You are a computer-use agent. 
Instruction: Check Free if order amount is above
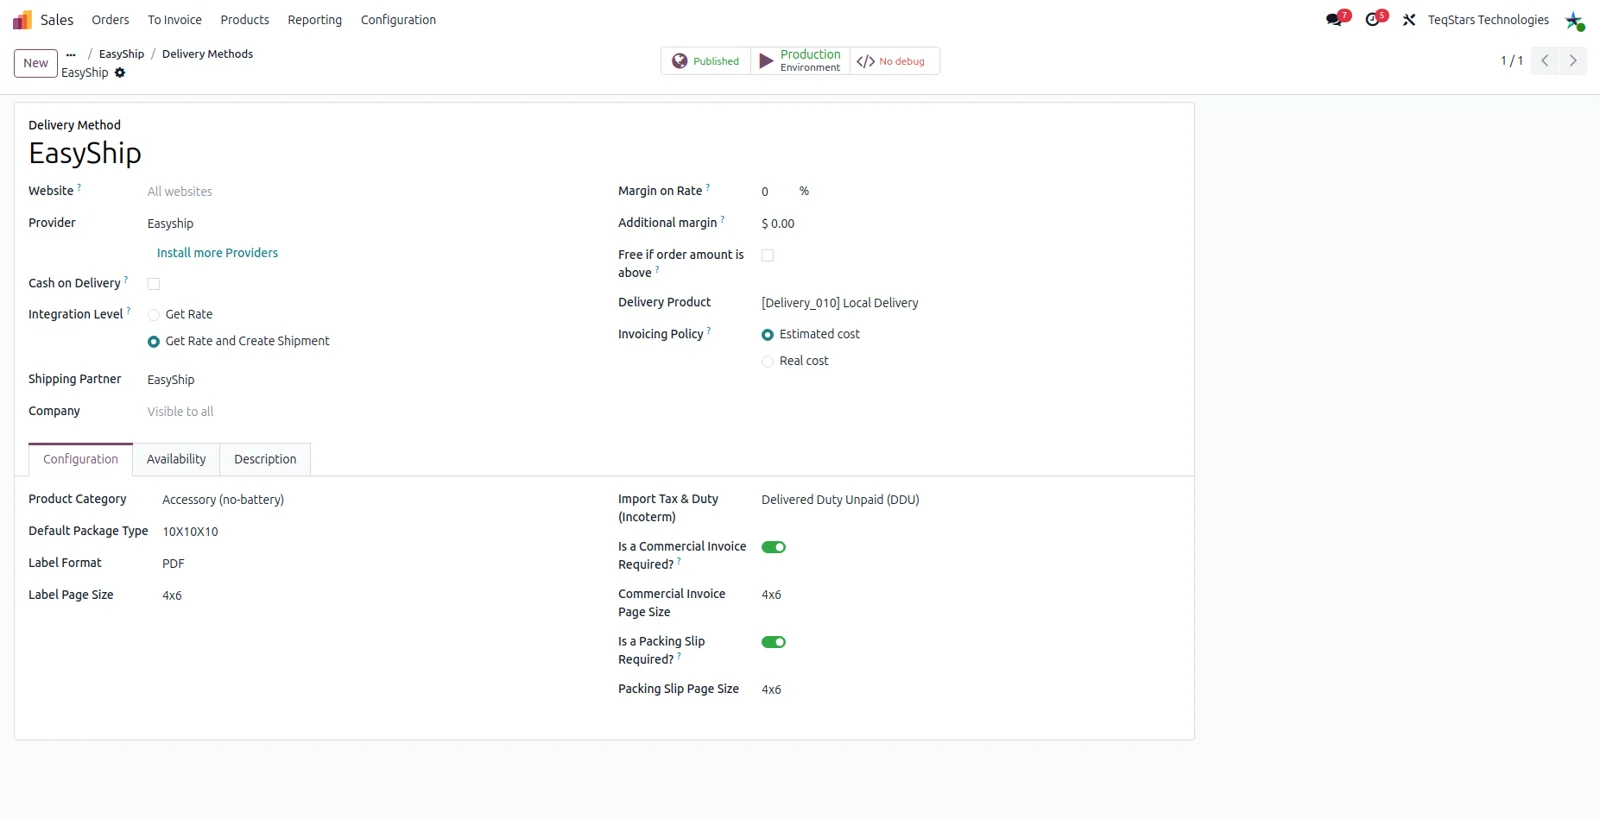(x=768, y=256)
